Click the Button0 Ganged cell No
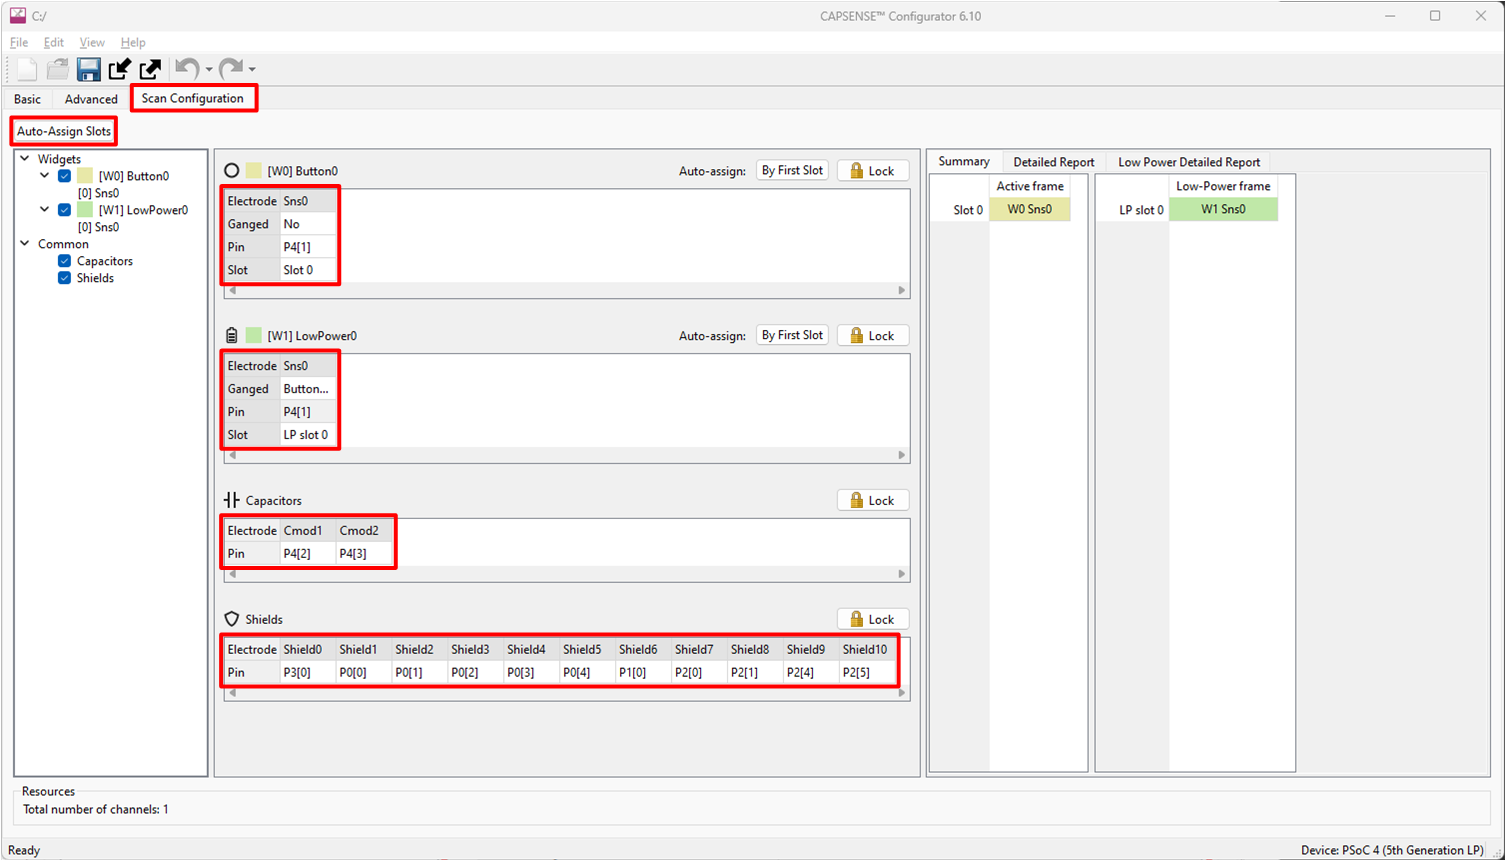The width and height of the screenshot is (1506, 861). pos(308,224)
